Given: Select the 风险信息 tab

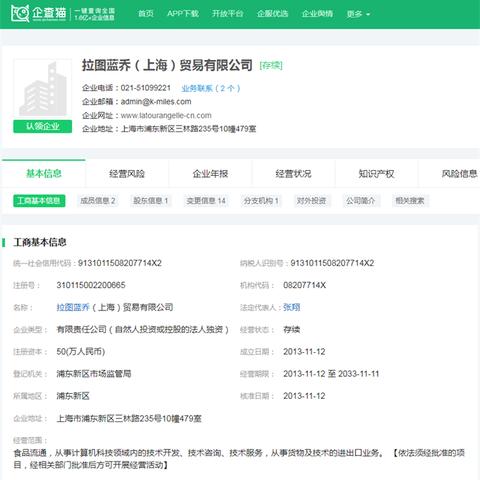Looking at the screenshot, I should coord(459,173).
